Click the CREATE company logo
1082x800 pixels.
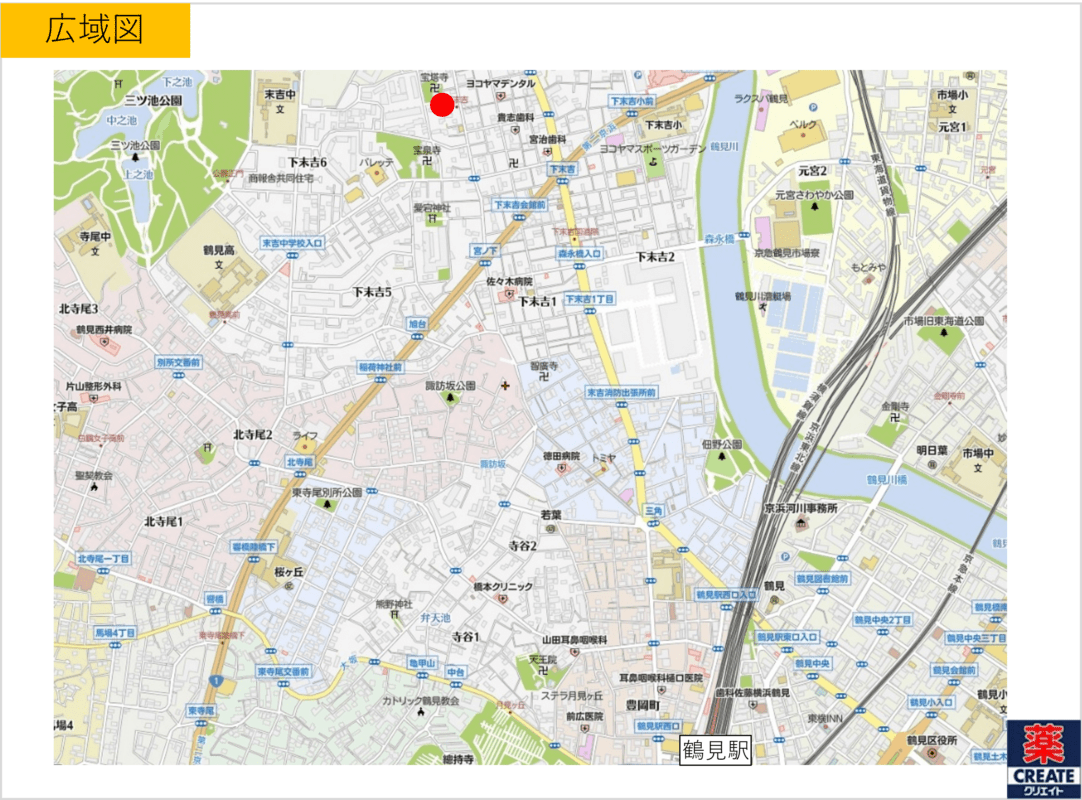1043,757
